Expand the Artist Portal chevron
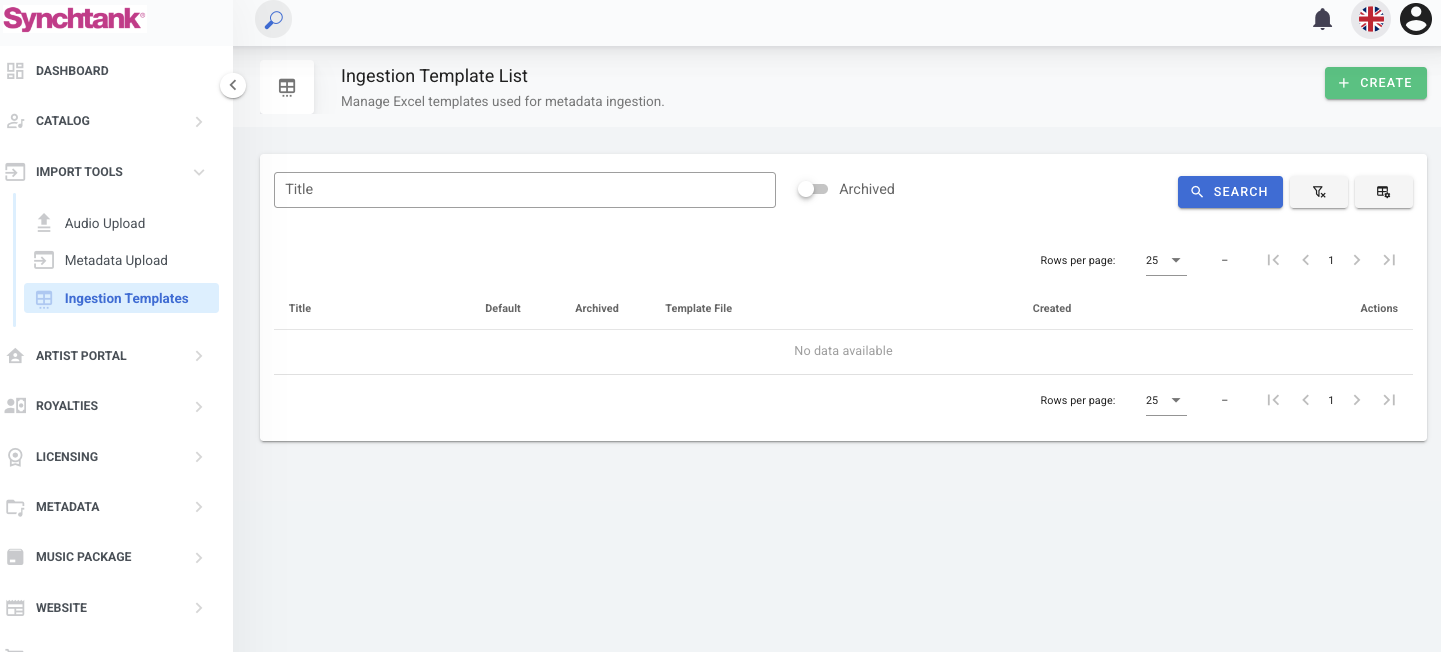 click(199, 356)
